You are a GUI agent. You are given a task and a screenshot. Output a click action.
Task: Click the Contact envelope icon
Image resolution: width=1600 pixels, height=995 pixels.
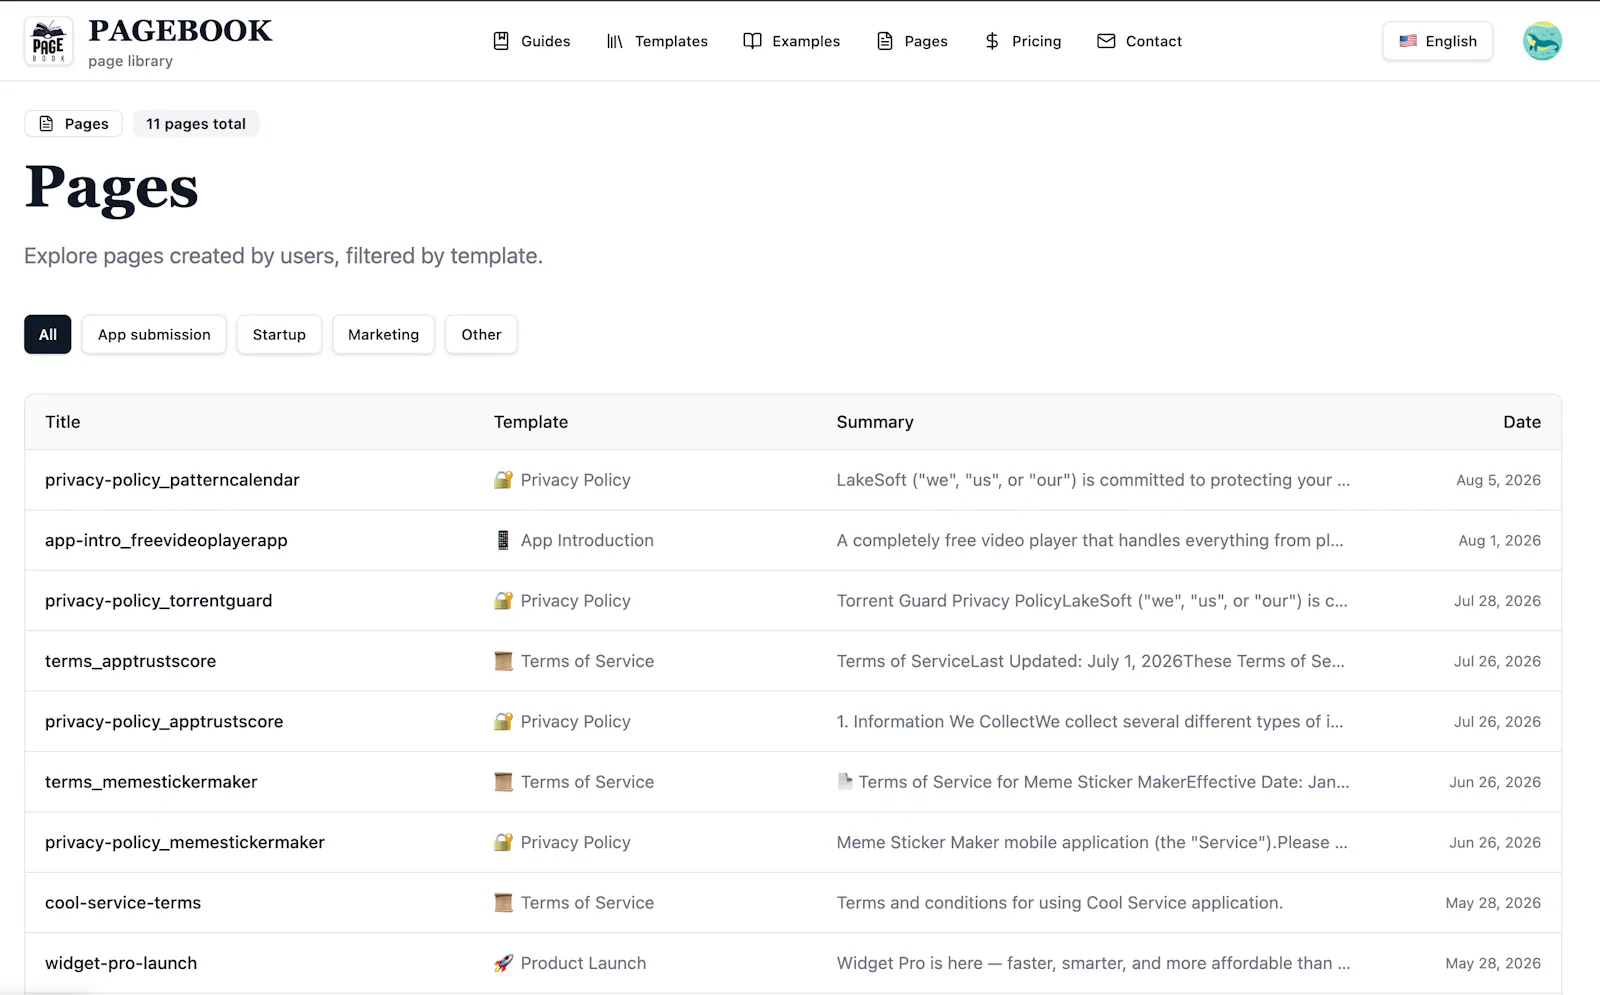pyautogui.click(x=1106, y=41)
